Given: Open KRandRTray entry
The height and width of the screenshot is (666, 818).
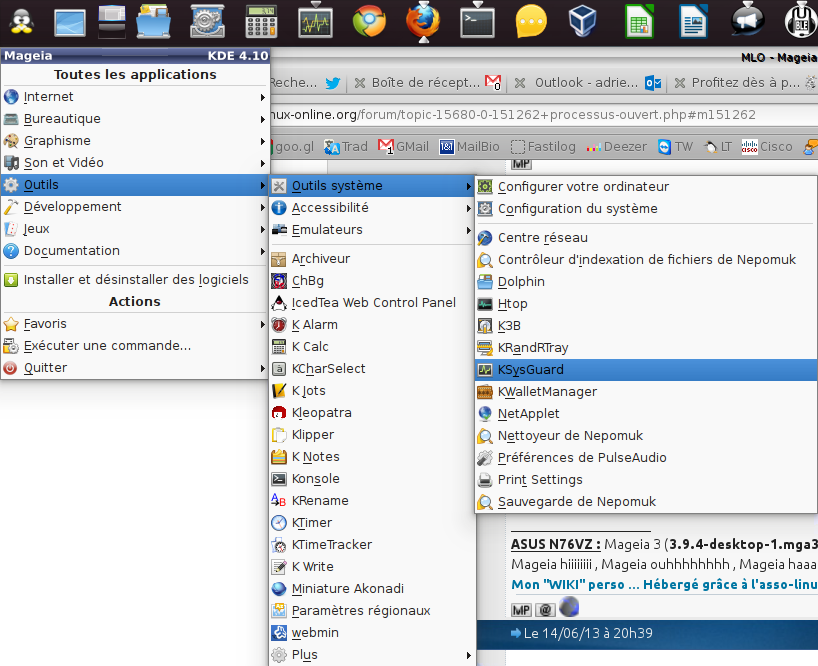Looking at the screenshot, I should coord(646,347).
